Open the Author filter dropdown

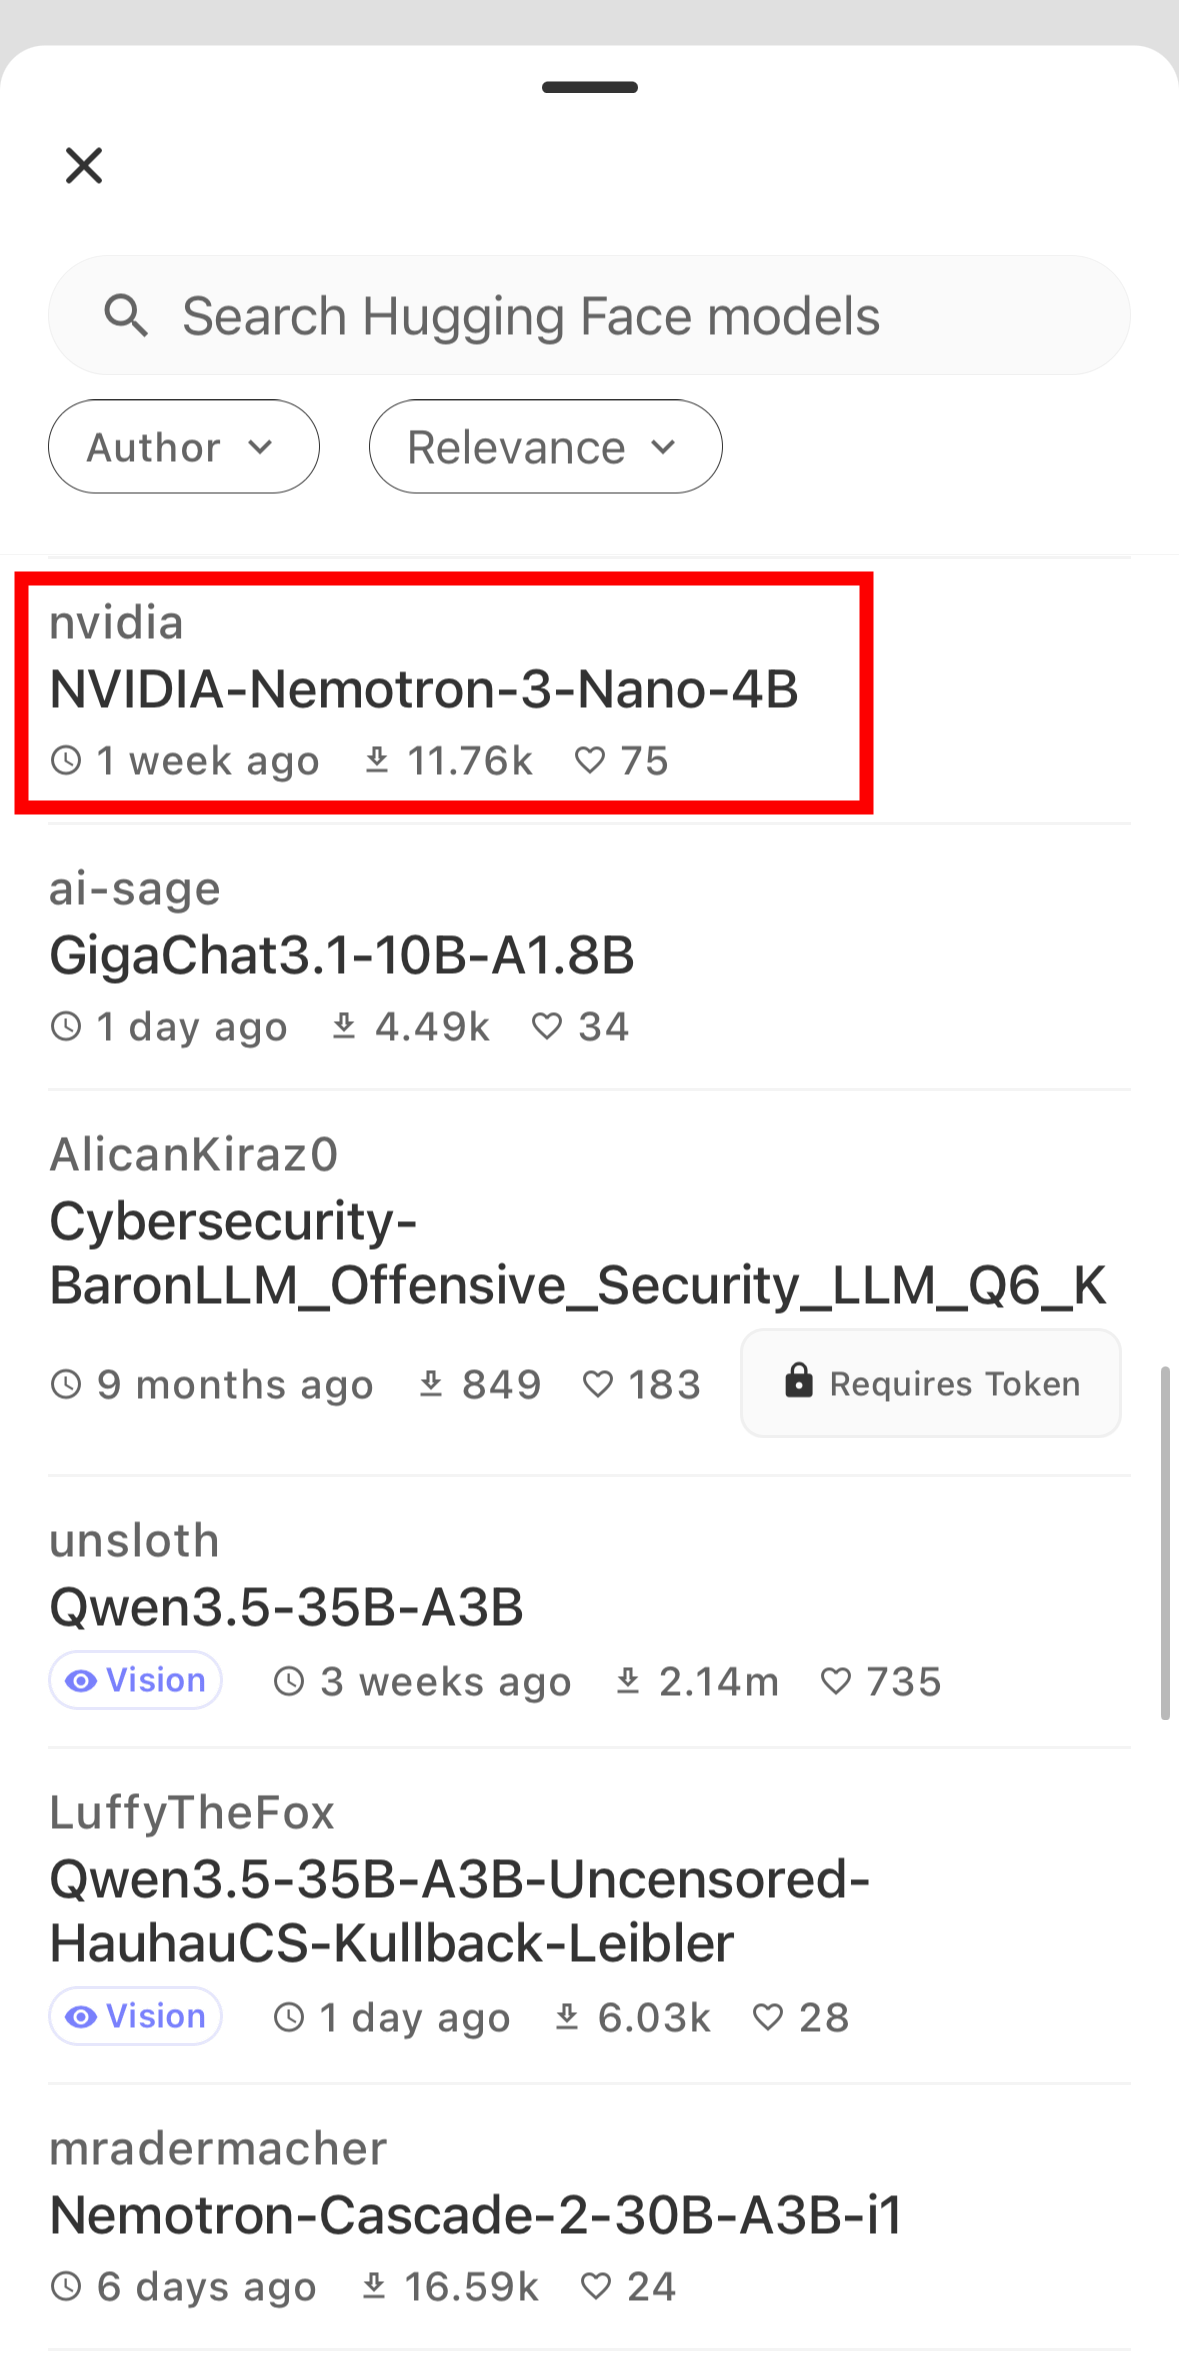click(x=184, y=447)
